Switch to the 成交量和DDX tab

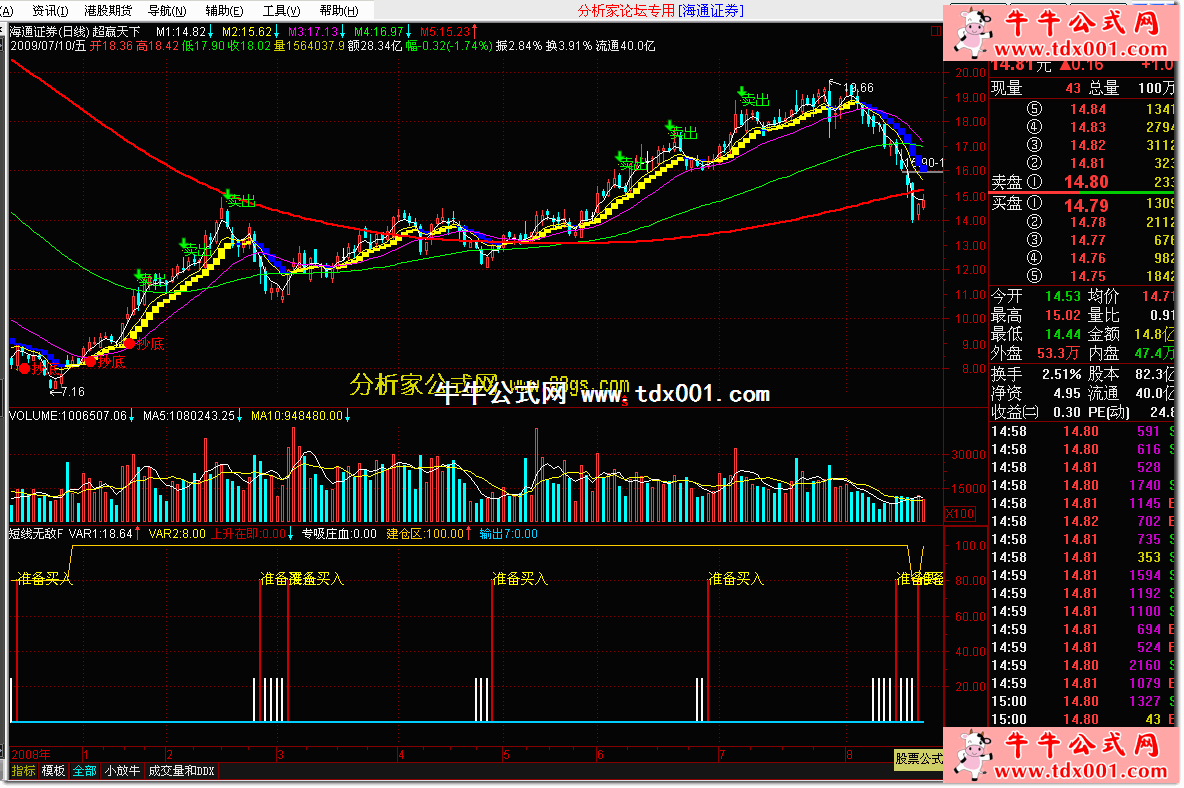coord(181,771)
